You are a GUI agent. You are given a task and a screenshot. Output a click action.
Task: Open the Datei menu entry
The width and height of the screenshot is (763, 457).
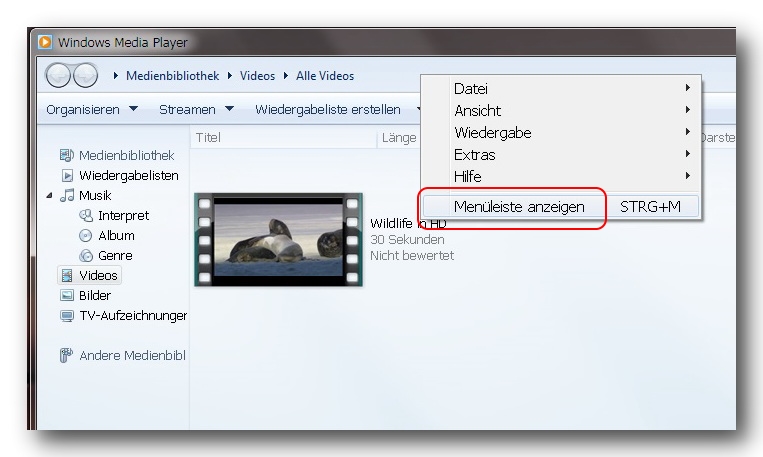(561, 89)
